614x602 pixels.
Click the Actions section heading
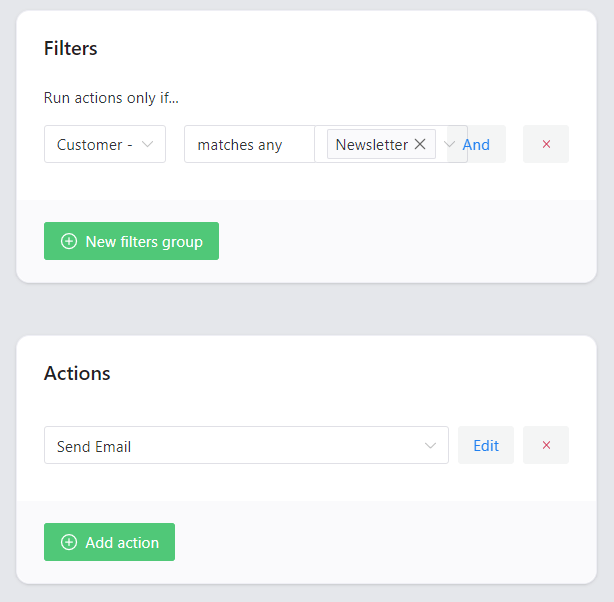pyautogui.click(x=77, y=373)
